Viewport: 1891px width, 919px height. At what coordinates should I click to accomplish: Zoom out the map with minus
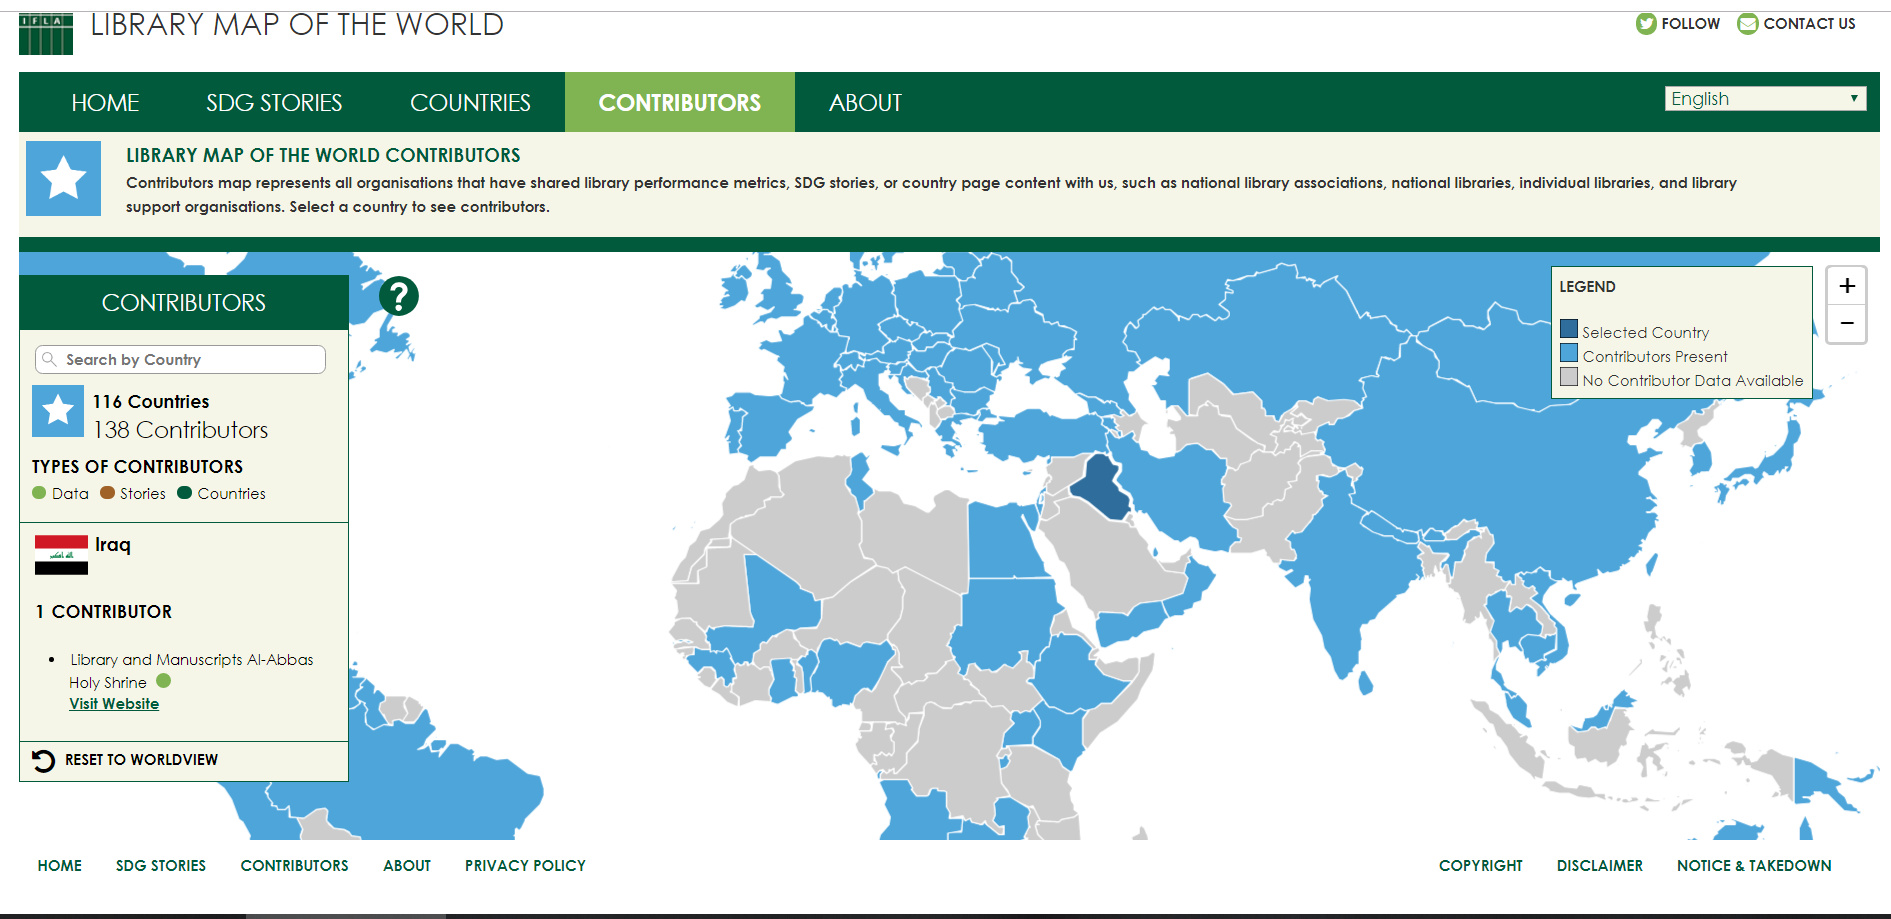click(x=1846, y=323)
